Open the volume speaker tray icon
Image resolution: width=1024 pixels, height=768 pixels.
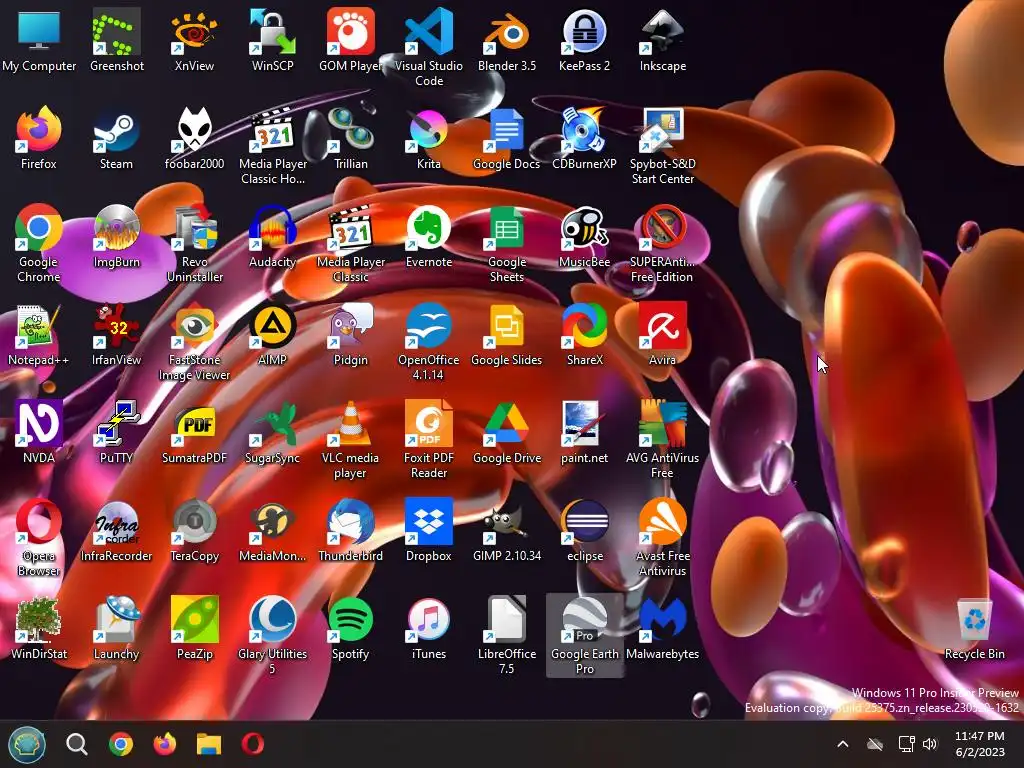pos(930,744)
